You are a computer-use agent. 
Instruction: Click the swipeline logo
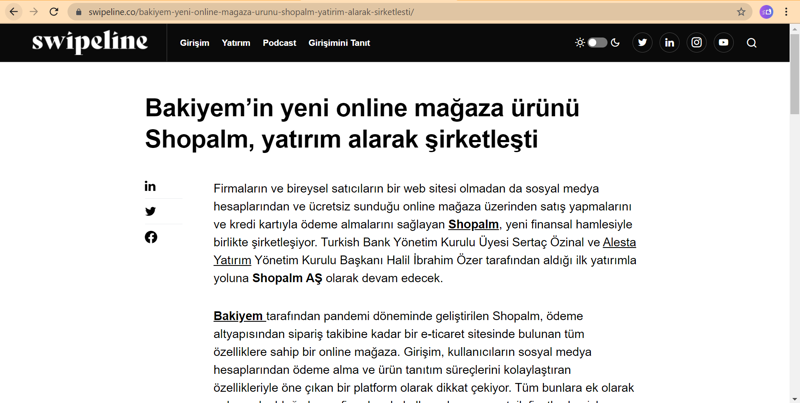pos(89,43)
